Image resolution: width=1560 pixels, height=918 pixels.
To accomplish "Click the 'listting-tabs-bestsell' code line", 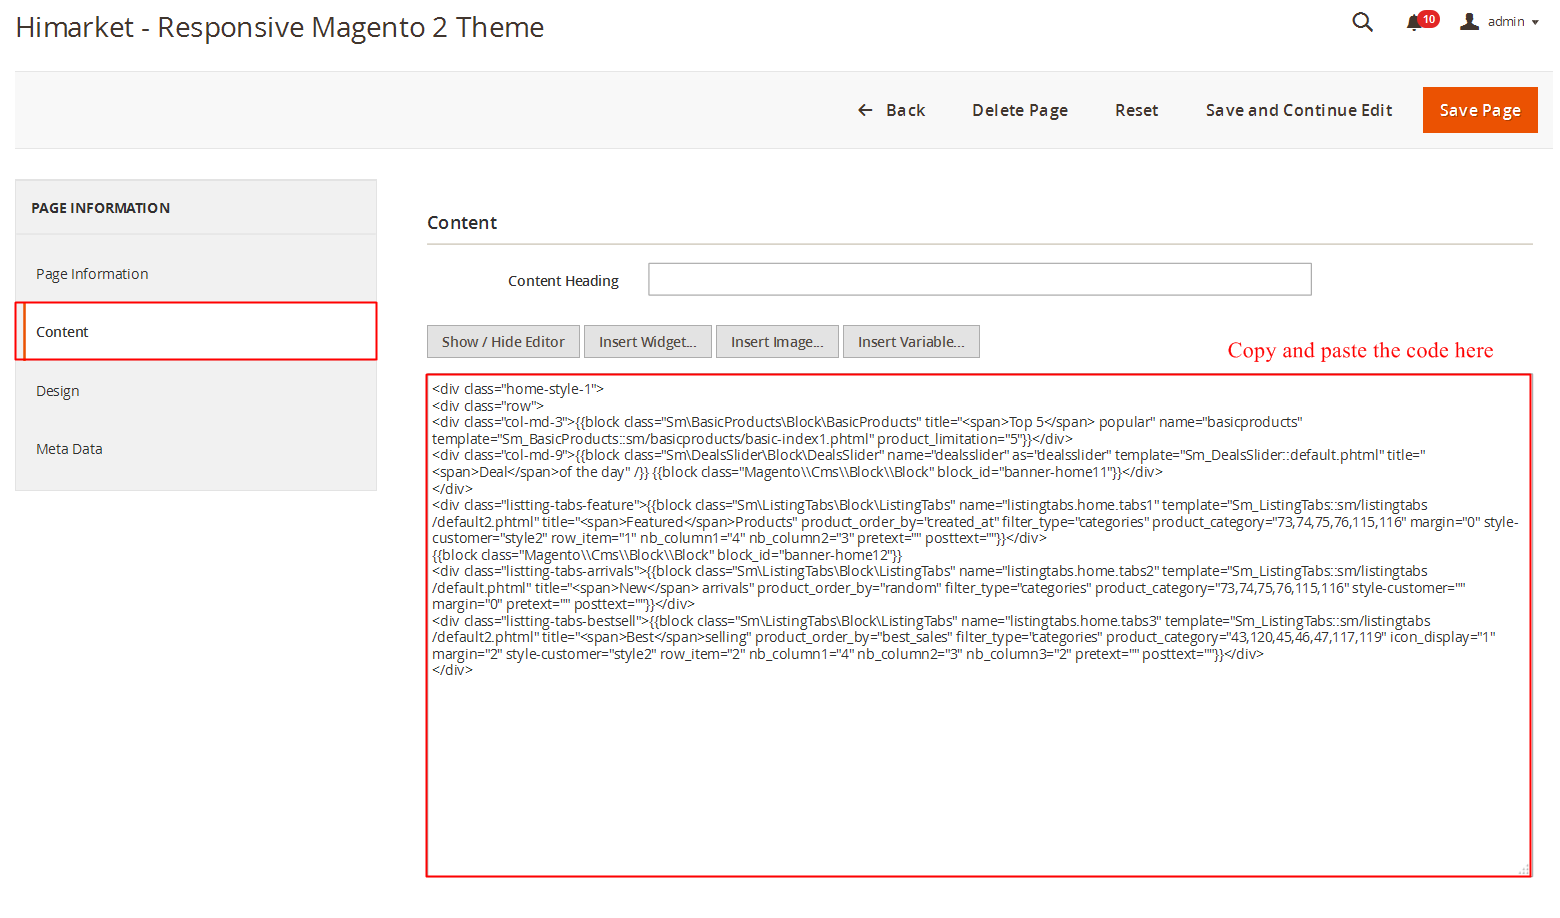I will (931, 621).
